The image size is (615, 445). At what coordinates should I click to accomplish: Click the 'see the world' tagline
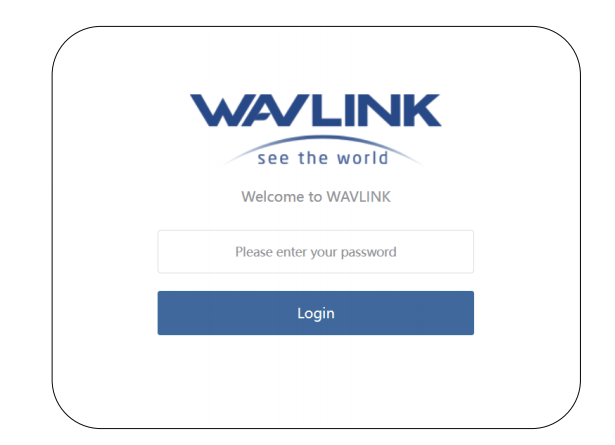(323, 158)
